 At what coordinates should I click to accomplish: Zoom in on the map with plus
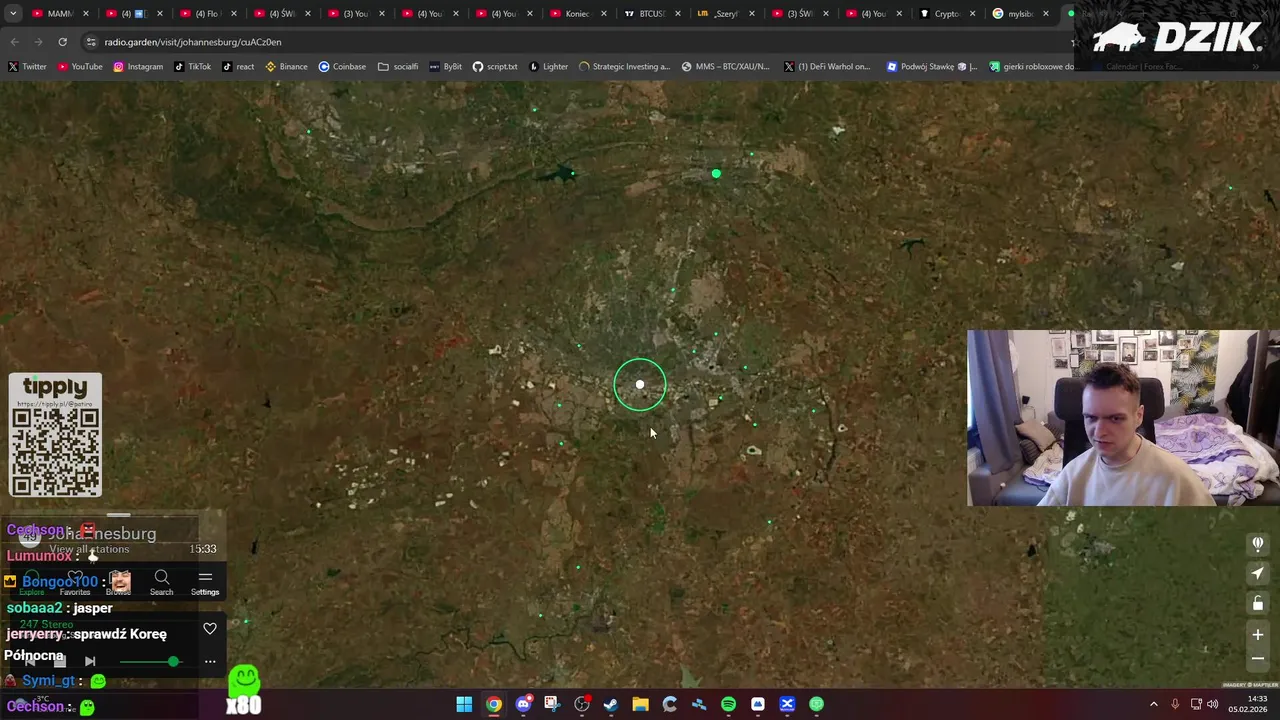point(1258,634)
